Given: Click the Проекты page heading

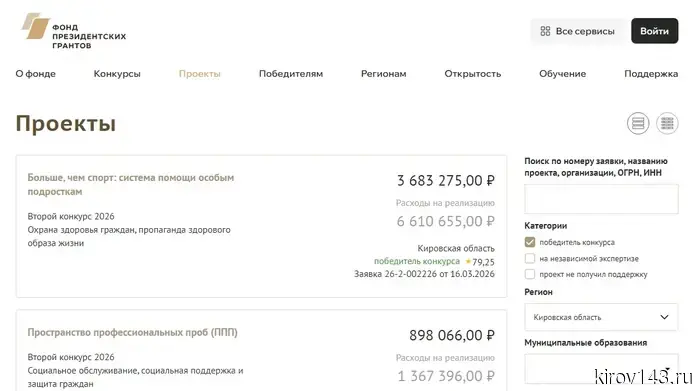Looking at the screenshot, I should (66, 123).
